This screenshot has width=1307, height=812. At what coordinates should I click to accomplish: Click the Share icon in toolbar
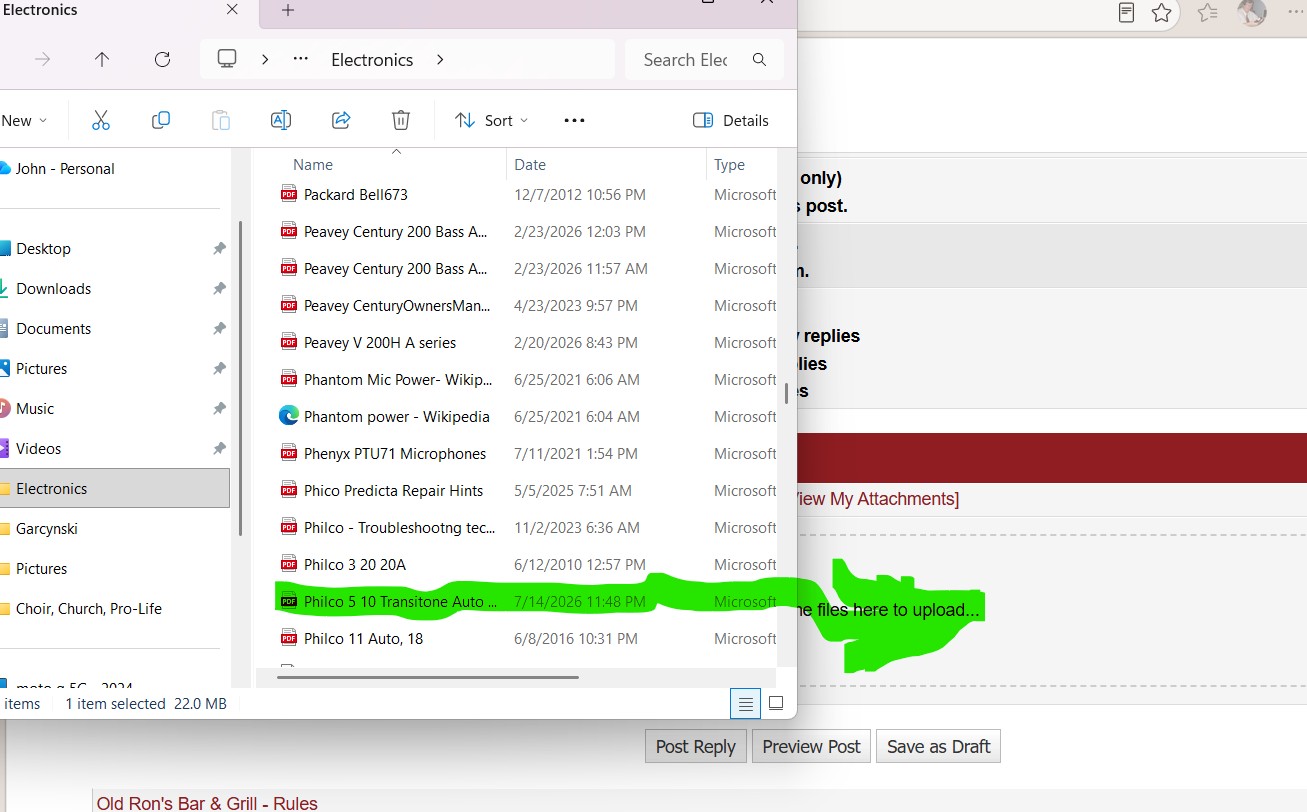tap(341, 120)
